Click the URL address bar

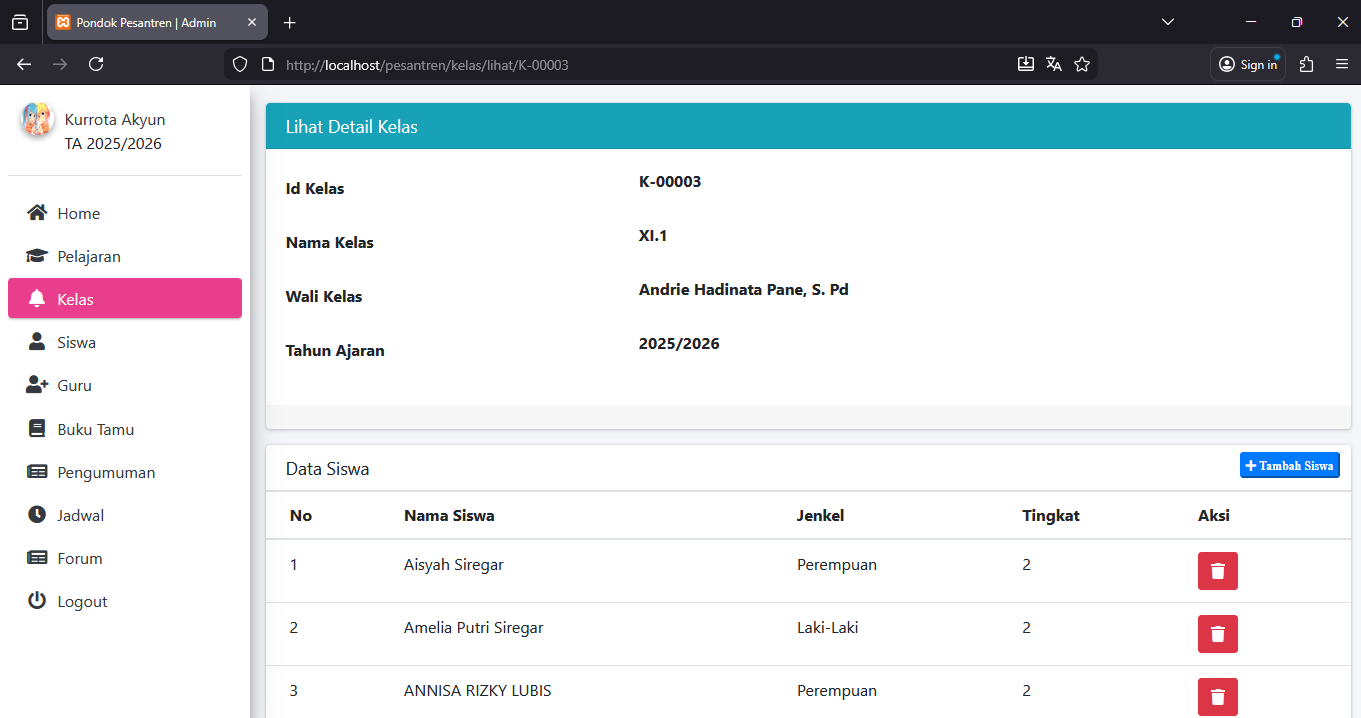point(640,64)
